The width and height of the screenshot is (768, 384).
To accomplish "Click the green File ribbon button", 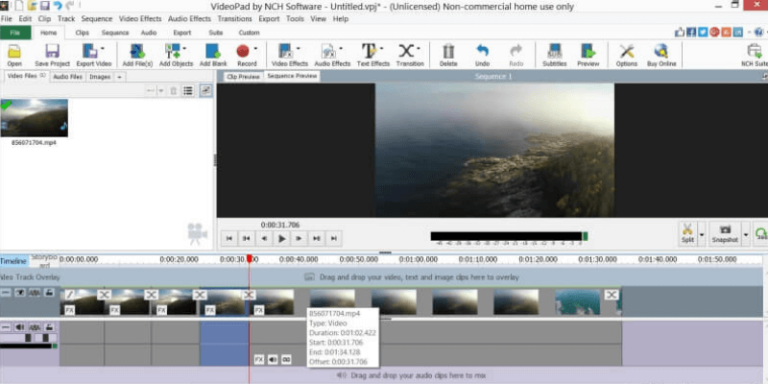I will [16, 33].
